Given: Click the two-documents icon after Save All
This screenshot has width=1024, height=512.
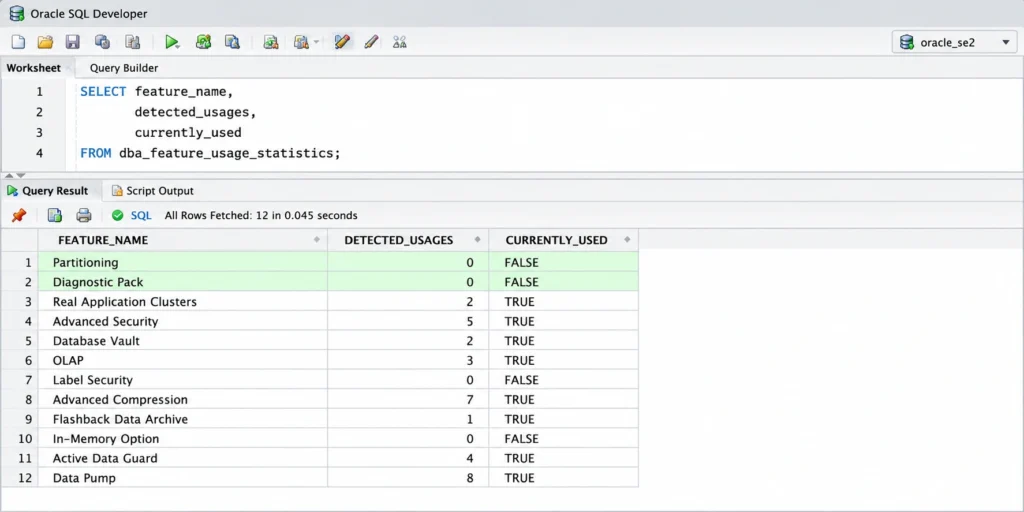Looking at the screenshot, I should pos(133,42).
